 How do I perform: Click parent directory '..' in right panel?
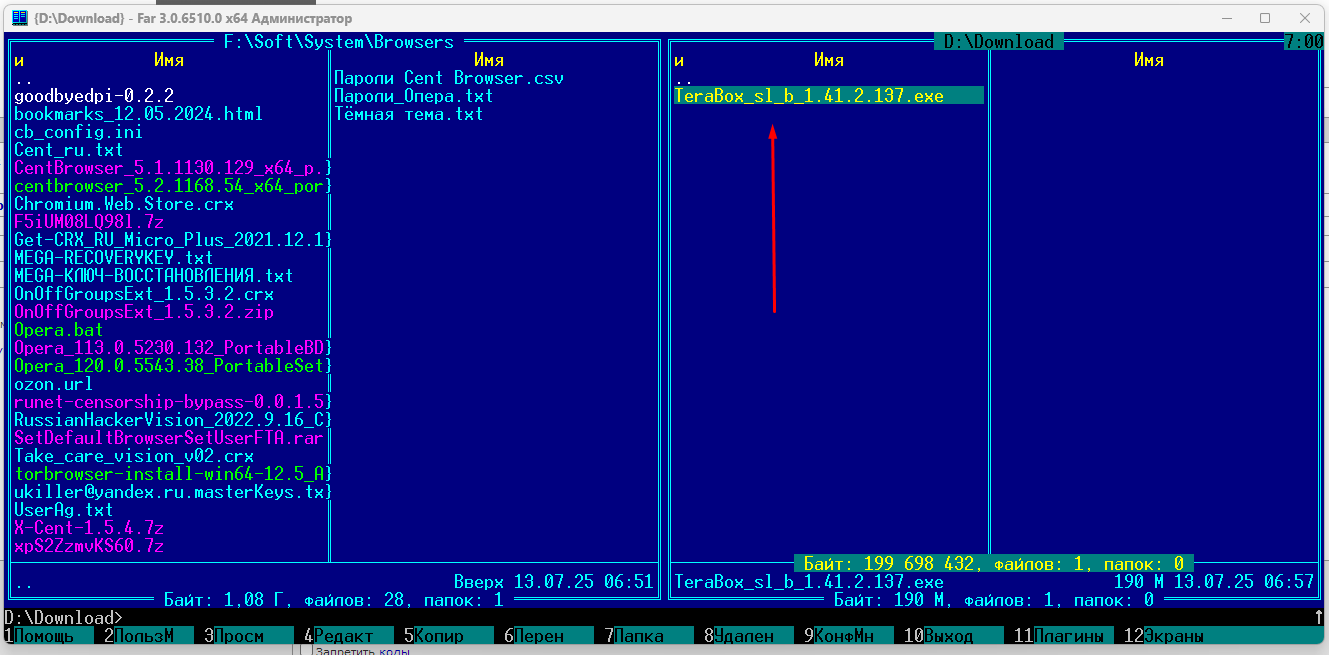pyautogui.click(x=684, y=78)
